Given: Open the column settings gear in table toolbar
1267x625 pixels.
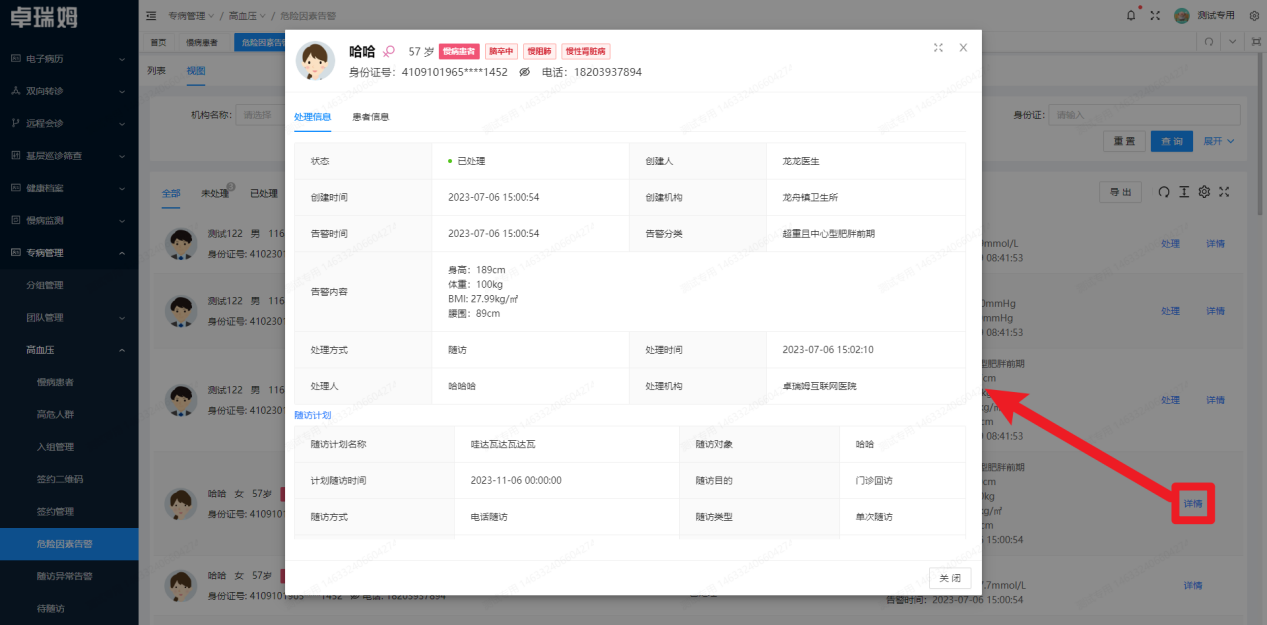Looking at the screenshot, I should (1203, 191).
